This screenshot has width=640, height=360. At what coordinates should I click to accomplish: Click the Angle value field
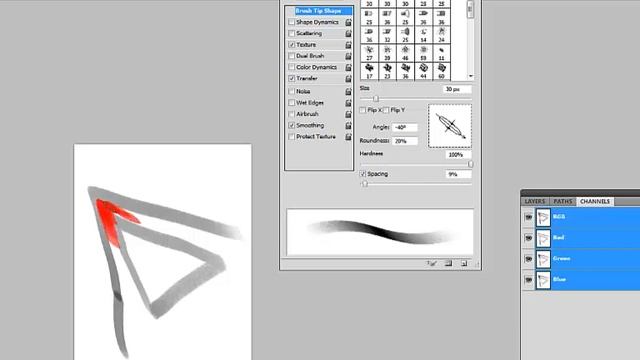(404, 127)
